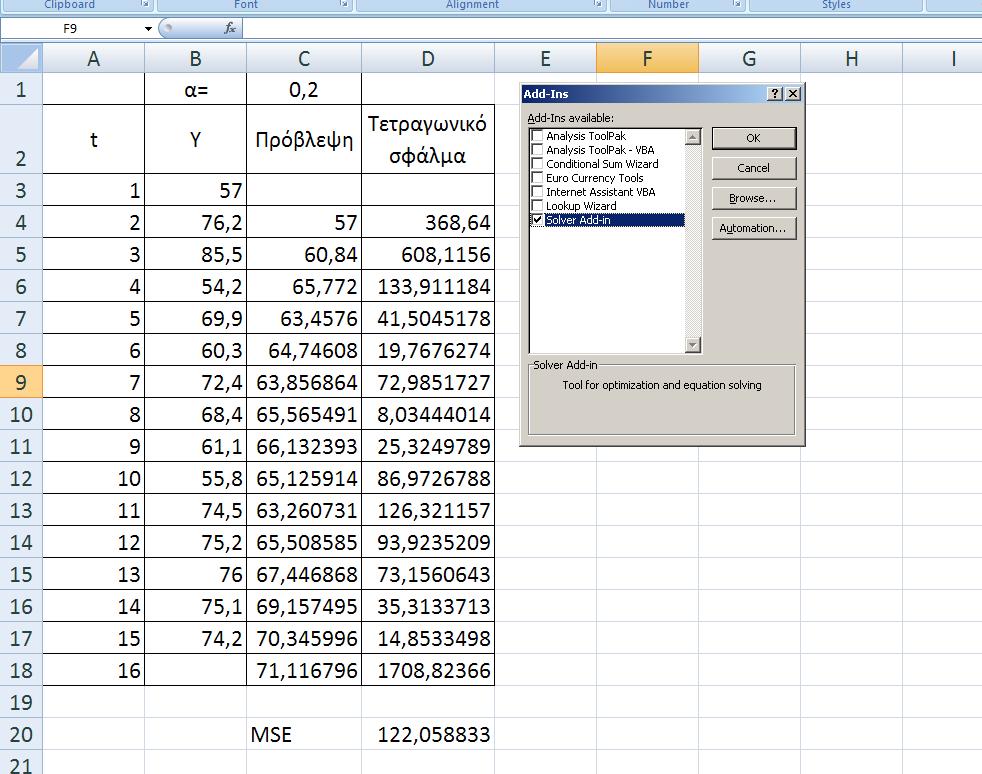Click the Πρόβλεψη header cell

pos(304,139)
